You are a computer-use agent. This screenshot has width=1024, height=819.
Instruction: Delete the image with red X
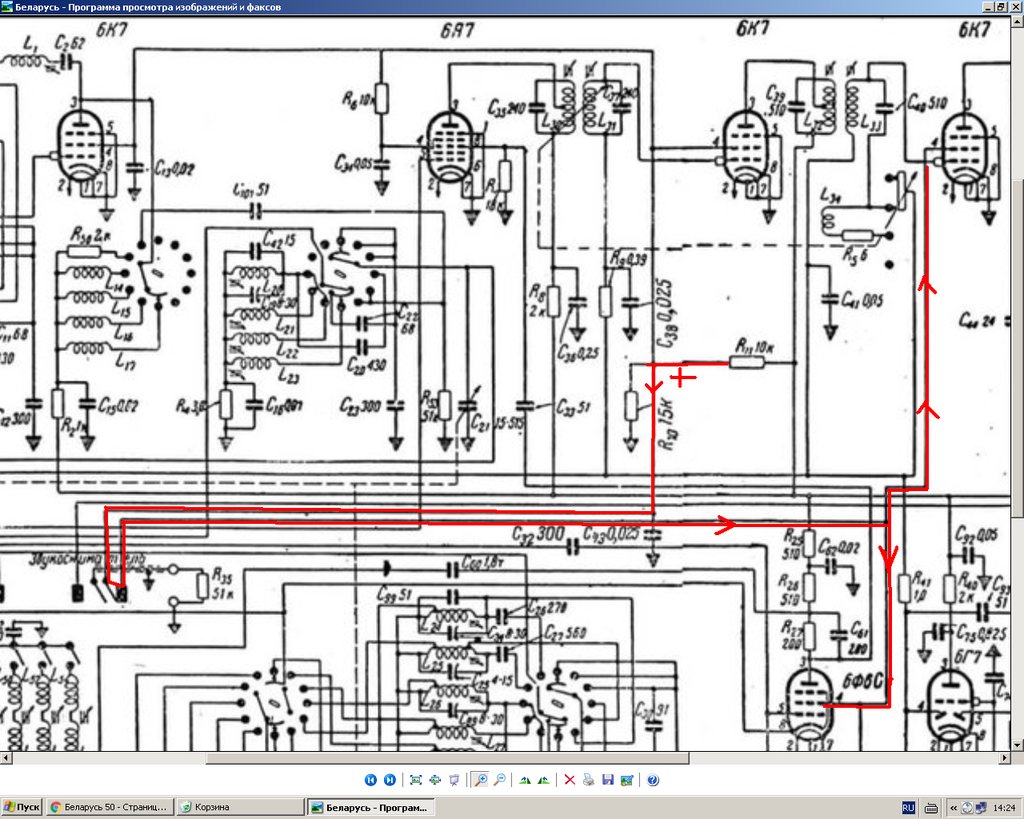tap(569, 780)
